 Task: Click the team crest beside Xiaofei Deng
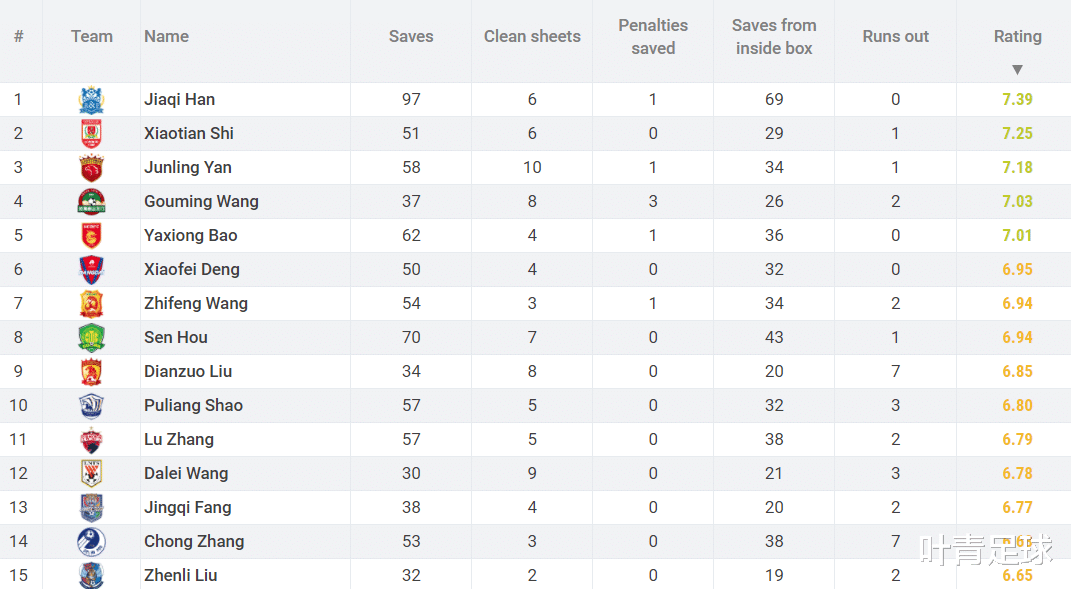point(92,270)
